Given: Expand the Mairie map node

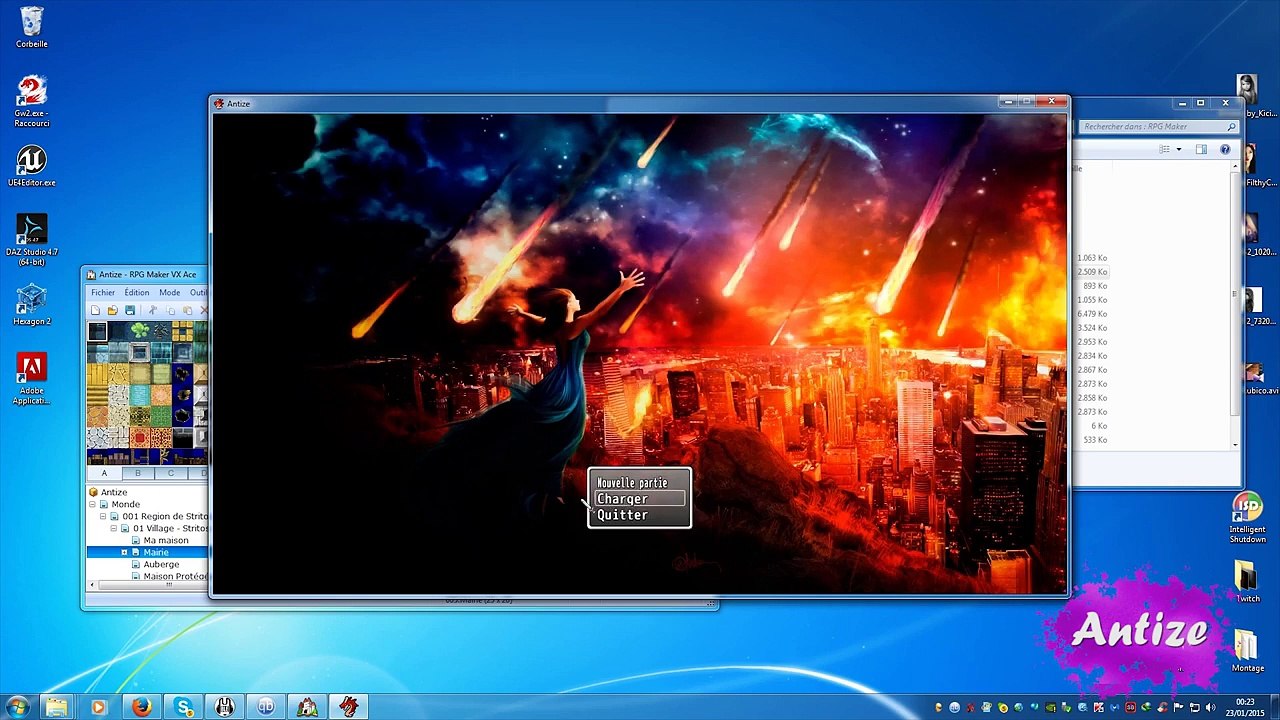Looking at the screenshot, I should pos(124,552).
